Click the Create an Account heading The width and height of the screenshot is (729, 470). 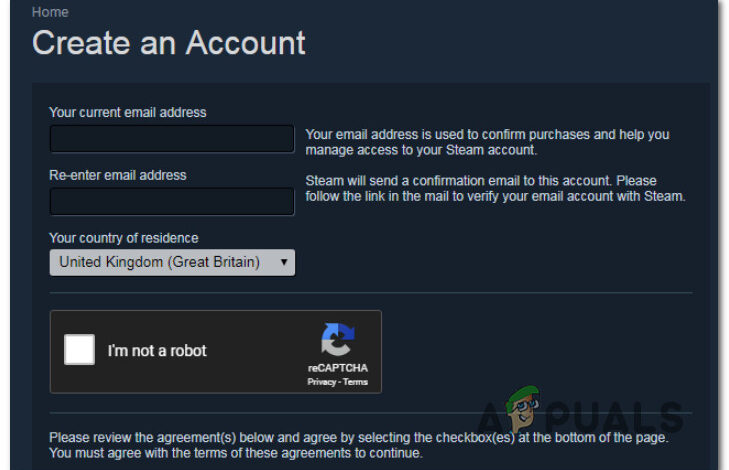coord(169,43)
